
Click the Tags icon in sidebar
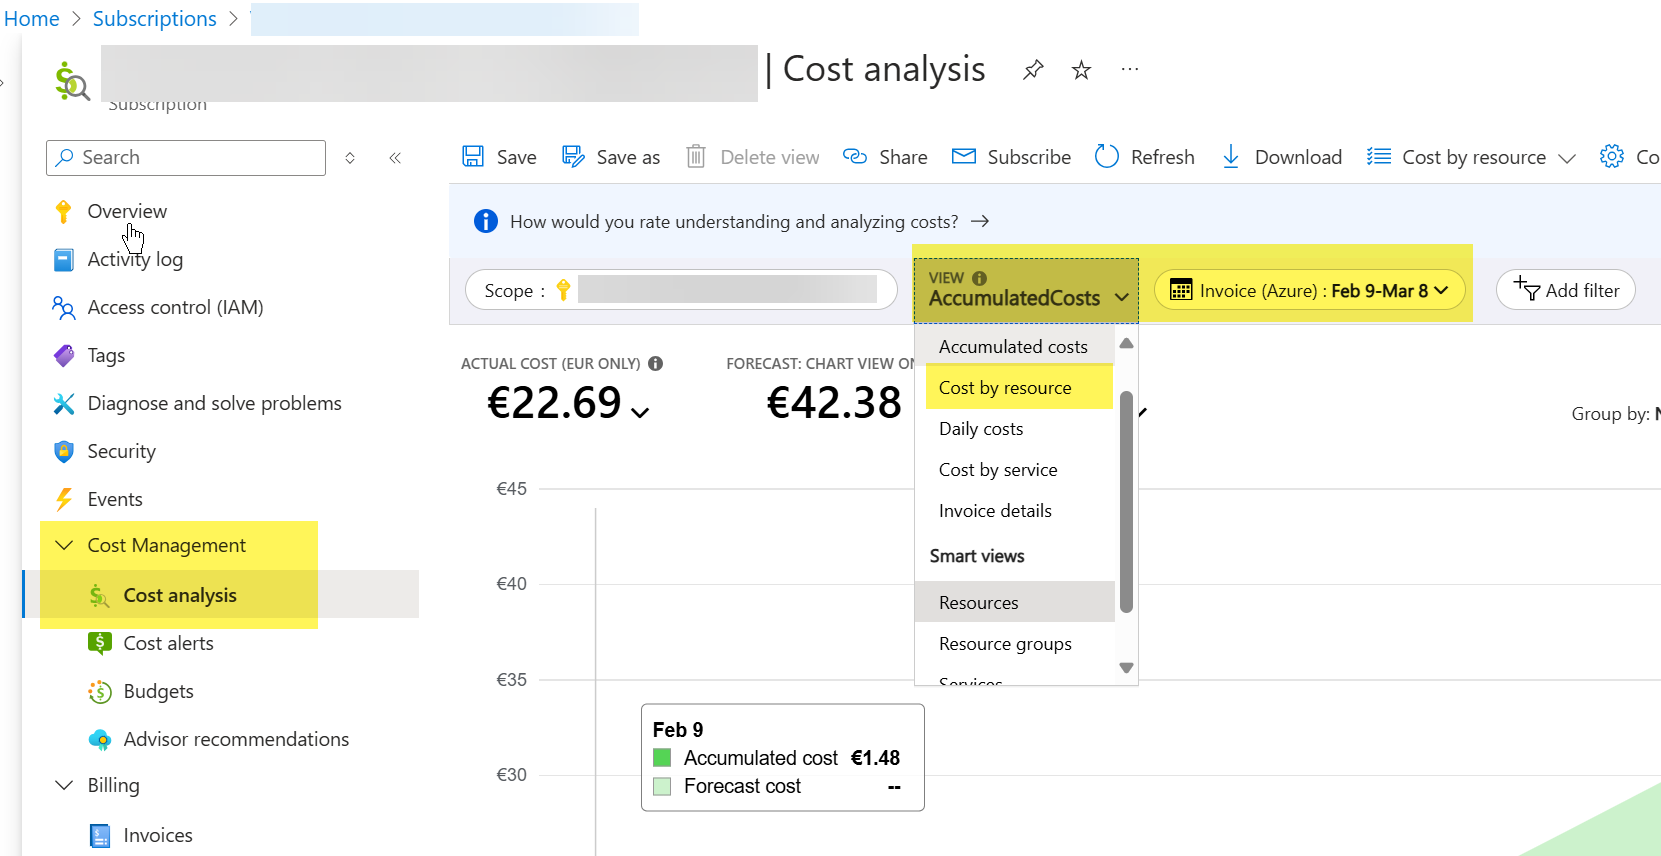click(64, 355)
